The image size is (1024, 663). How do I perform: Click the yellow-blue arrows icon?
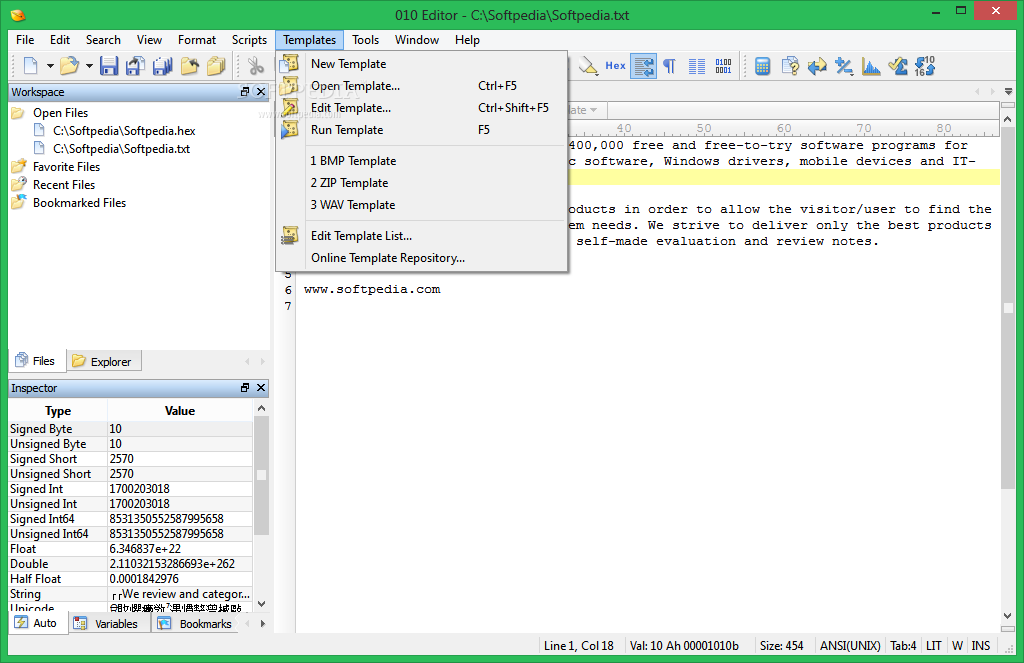point(817,65)
